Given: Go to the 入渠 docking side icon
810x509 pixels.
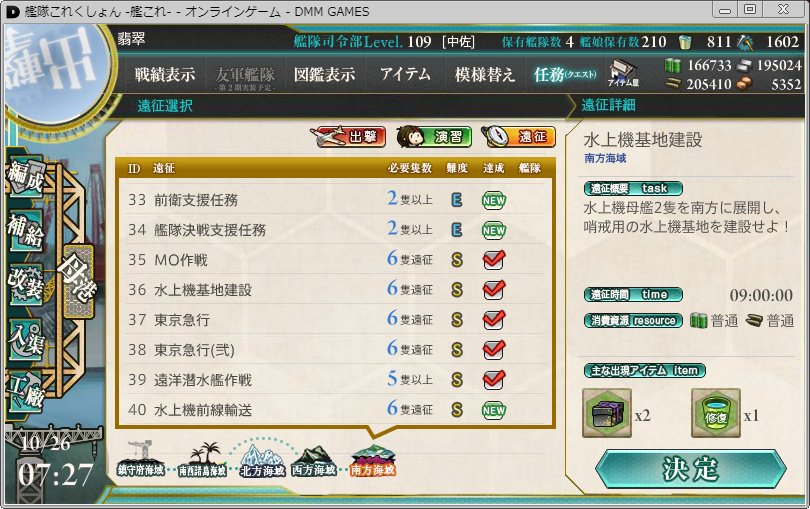Looking at the screenshot, I should pos(26,339).
